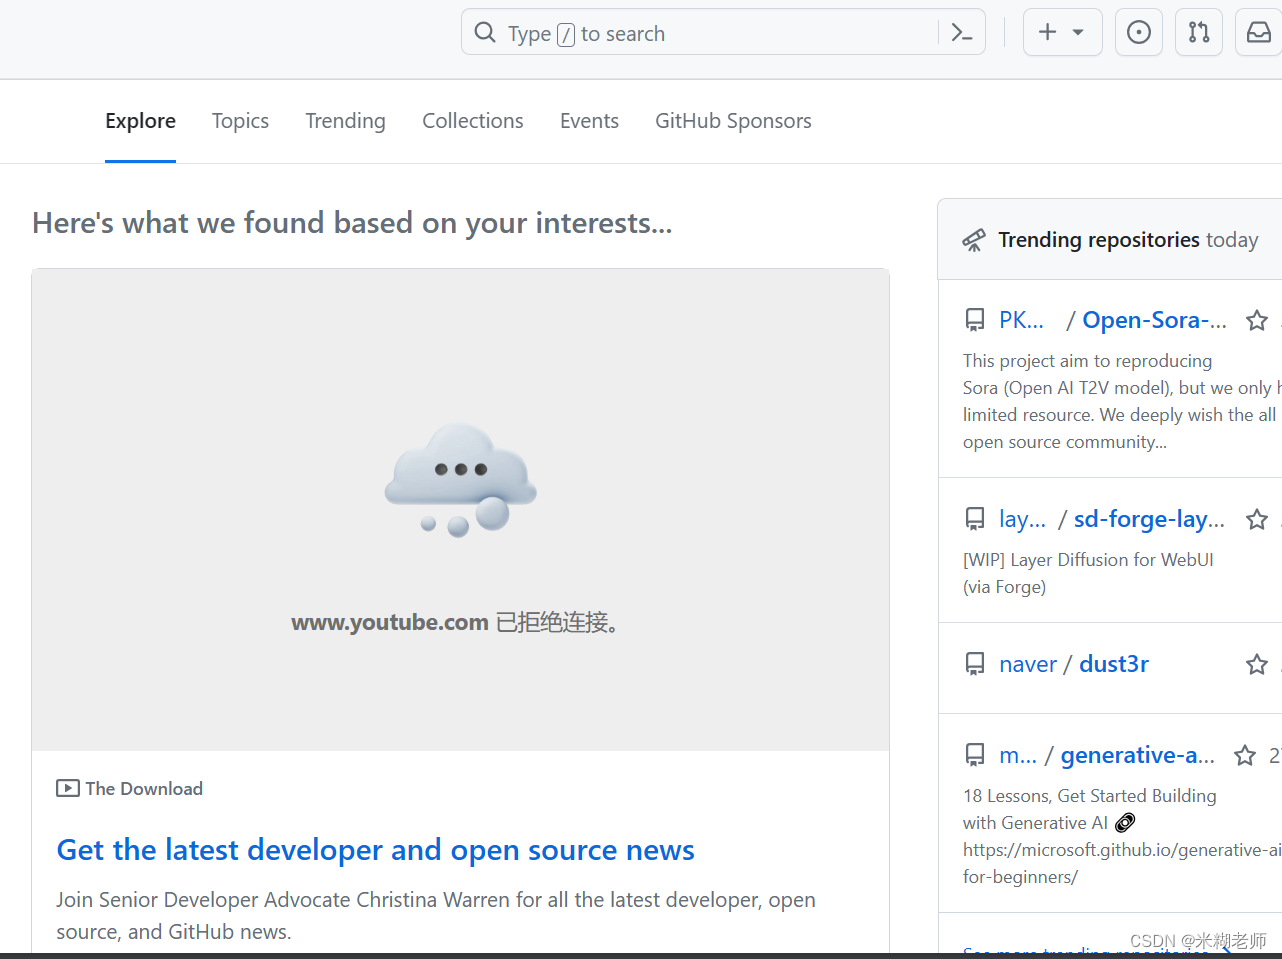Click the repo icon beside sd-forge-lay

click(x=975, y=519)
